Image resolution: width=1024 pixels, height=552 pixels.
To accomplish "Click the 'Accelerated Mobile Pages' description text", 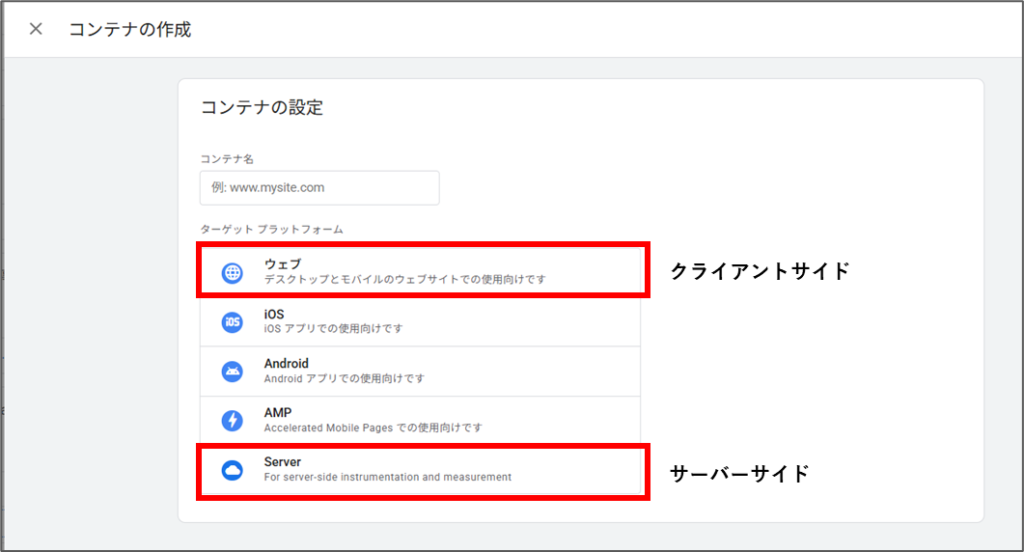I will click(372, 428).
